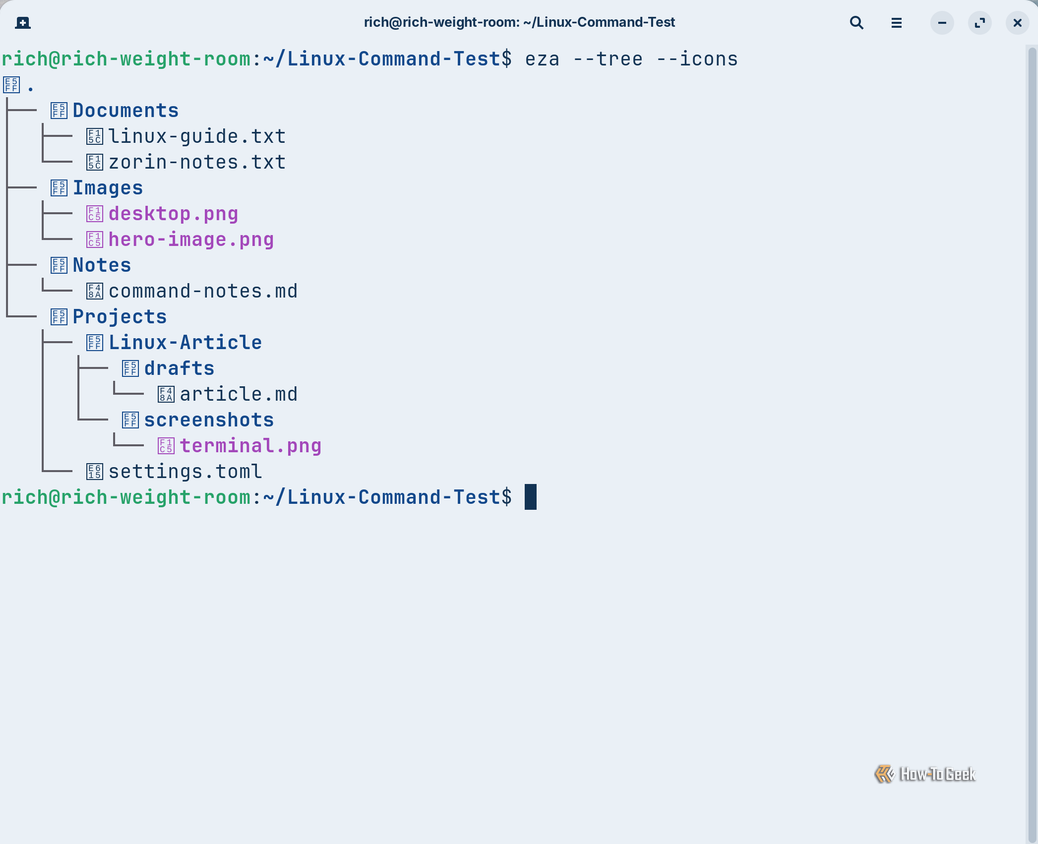
Task: Open the hamburger menu
Action: [x=896, y=23]
